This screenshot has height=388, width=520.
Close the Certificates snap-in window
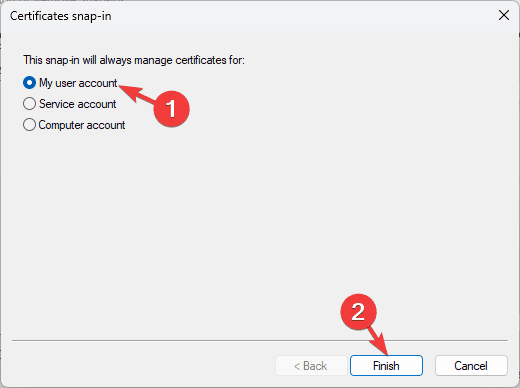pos(504,15)
